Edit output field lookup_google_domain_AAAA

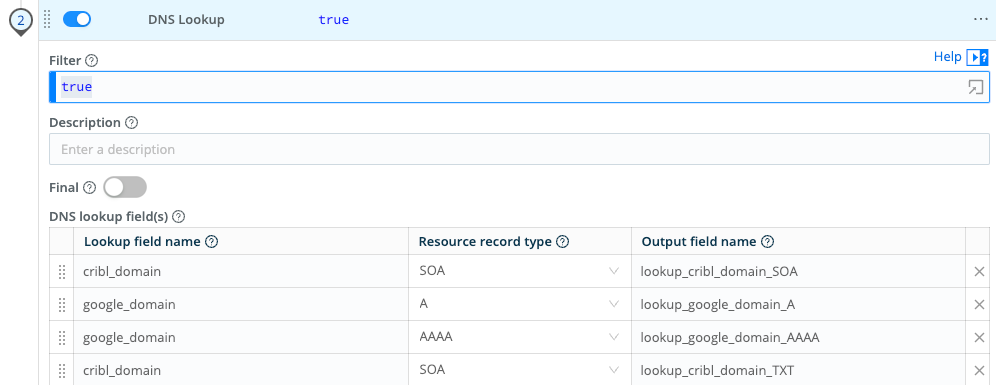coord(798,337)
